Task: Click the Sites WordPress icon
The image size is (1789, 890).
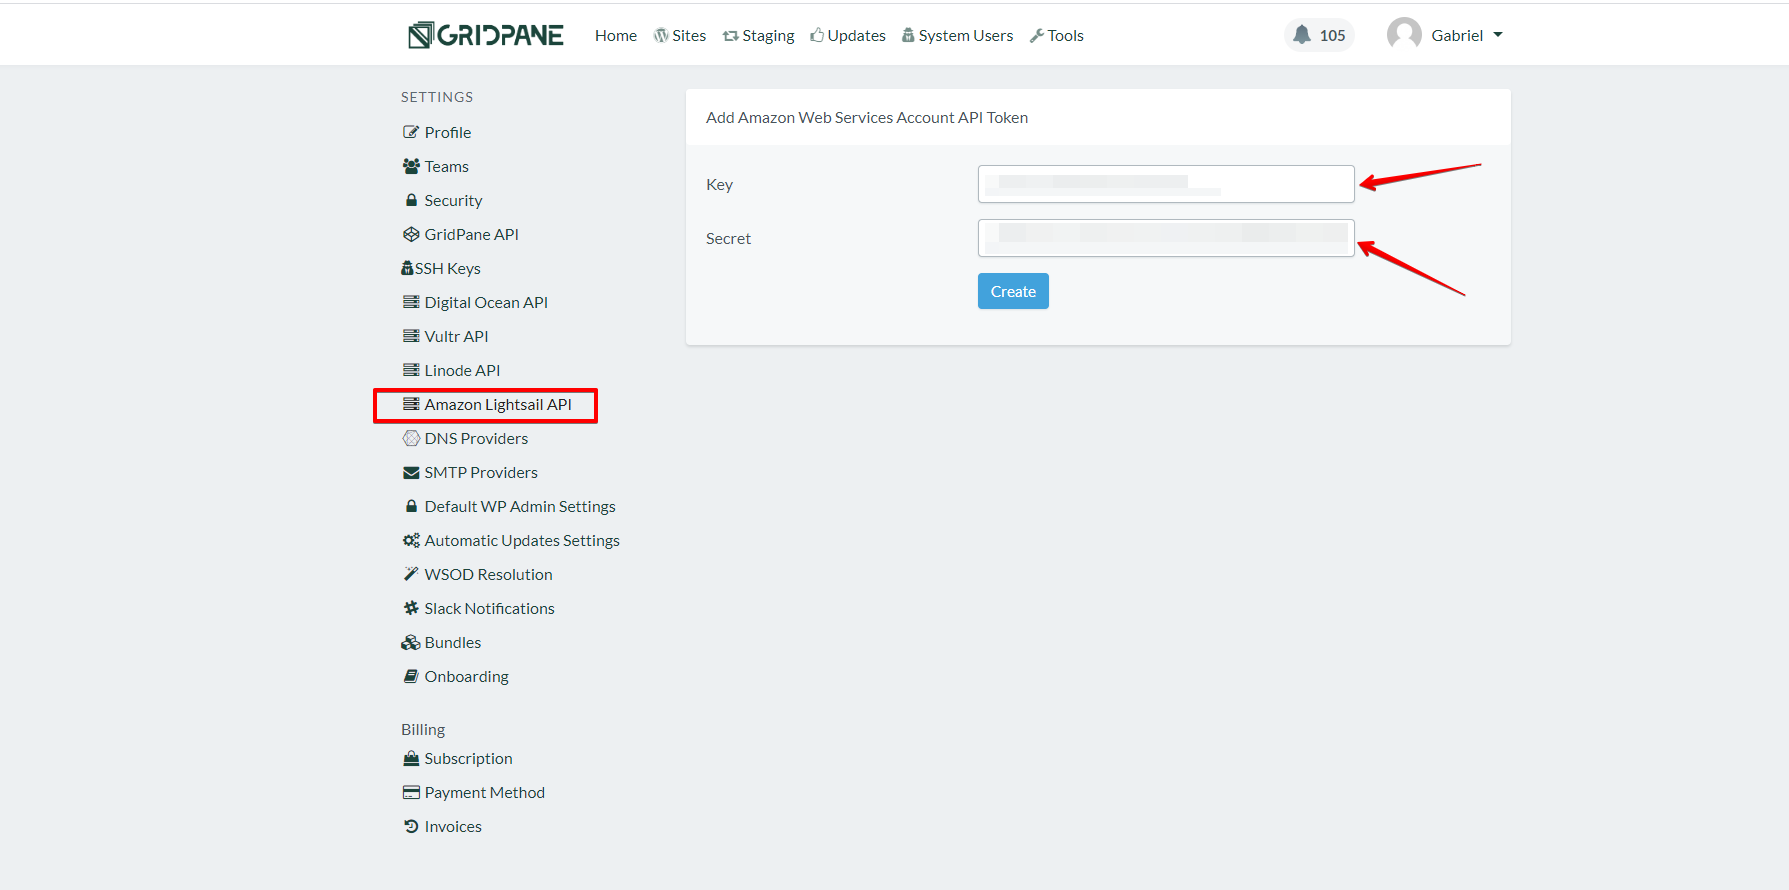Action: click(x=661, y=35)
